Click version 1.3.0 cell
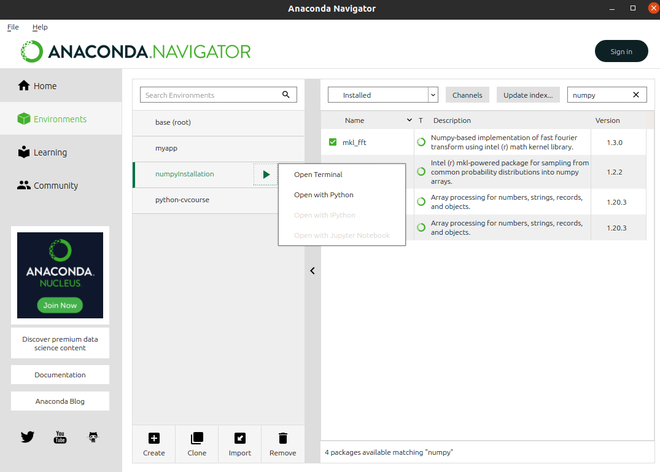The height and width of the screenshot is (472, 660). pyautogui.click(x=615, y=142)
